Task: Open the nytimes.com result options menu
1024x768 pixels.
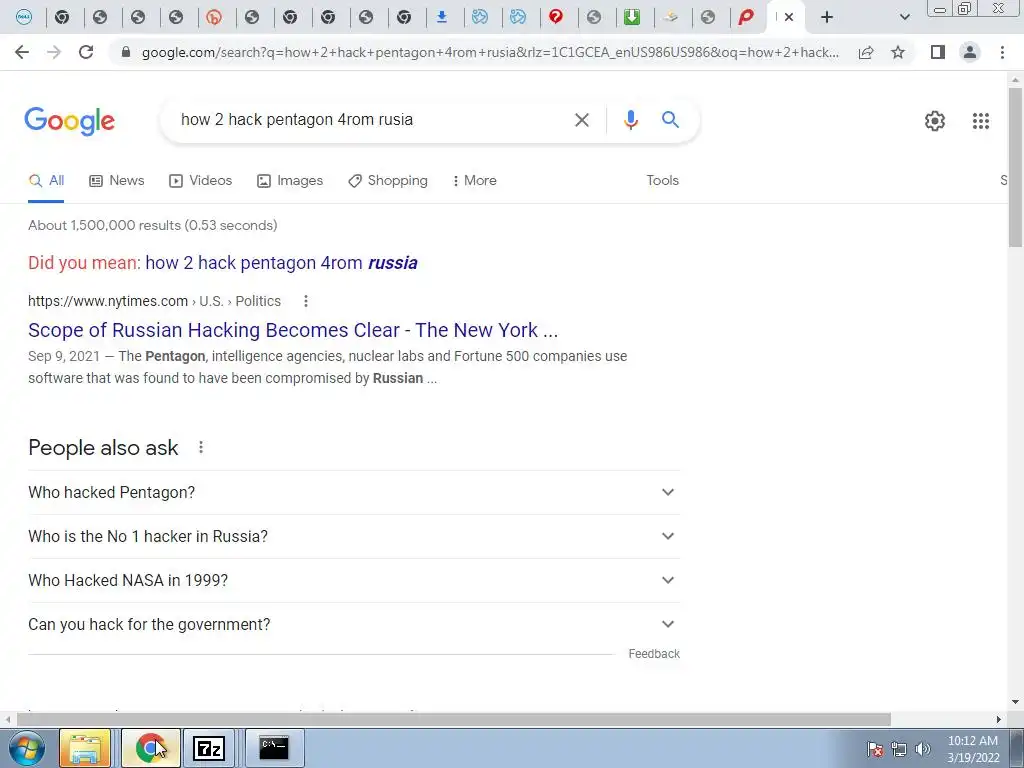Action: (x=306, y=301)
